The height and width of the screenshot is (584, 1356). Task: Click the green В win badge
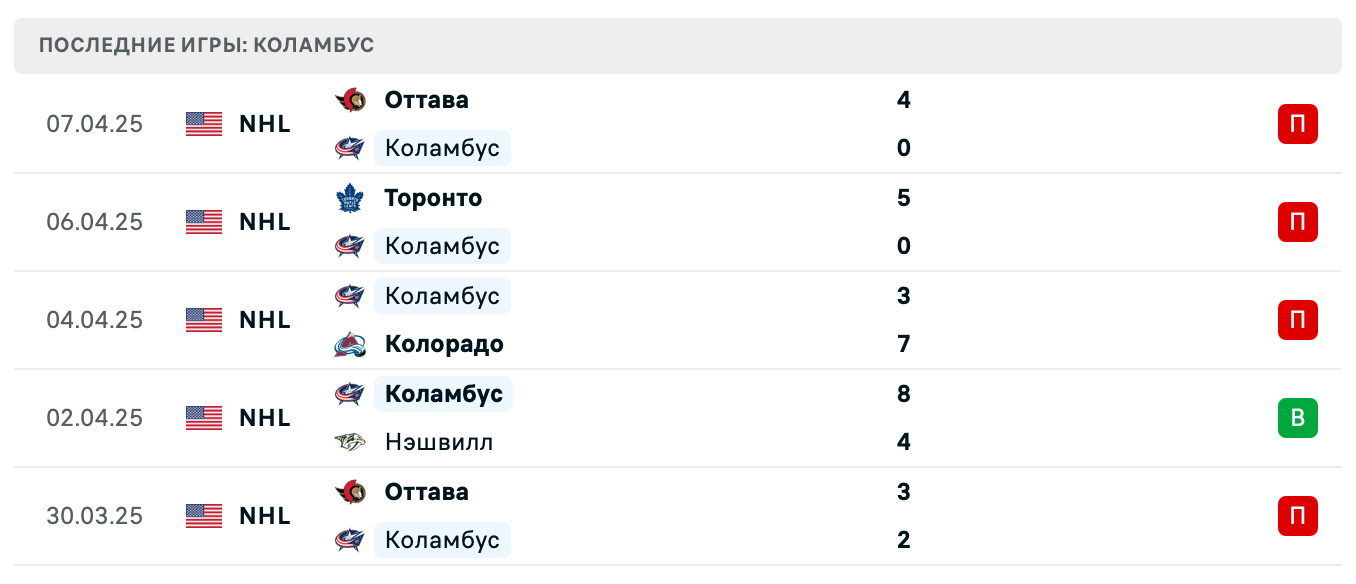pyautogui.click(x=1298, y=418)
